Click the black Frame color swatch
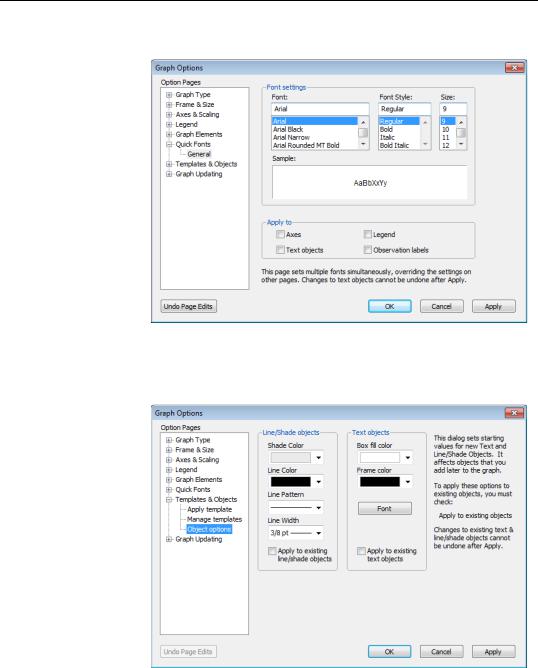The image size is (538, 668). point(380,482)
